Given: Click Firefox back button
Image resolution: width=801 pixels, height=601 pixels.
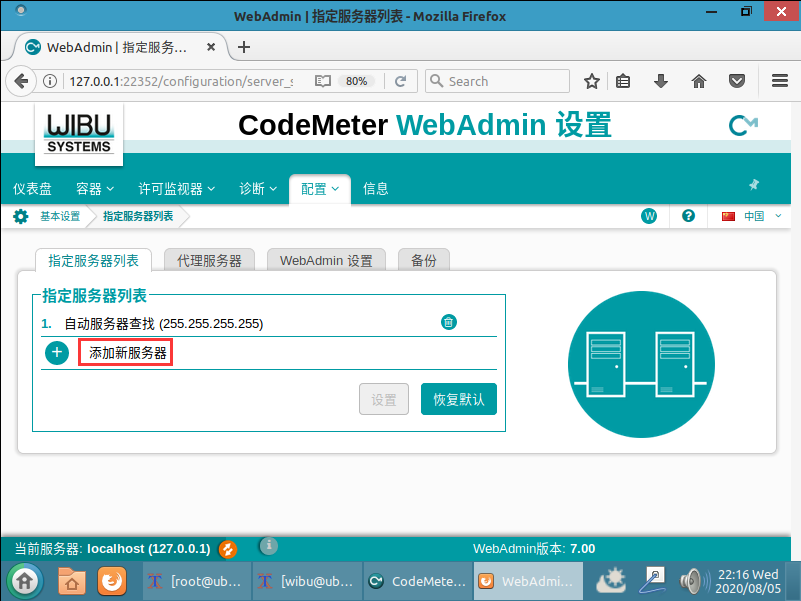Looking at the screenshot, I should 21,81.
